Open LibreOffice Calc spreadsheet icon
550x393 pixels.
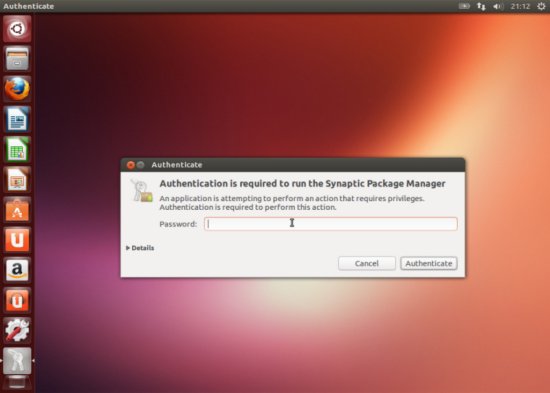coord(17,149)
